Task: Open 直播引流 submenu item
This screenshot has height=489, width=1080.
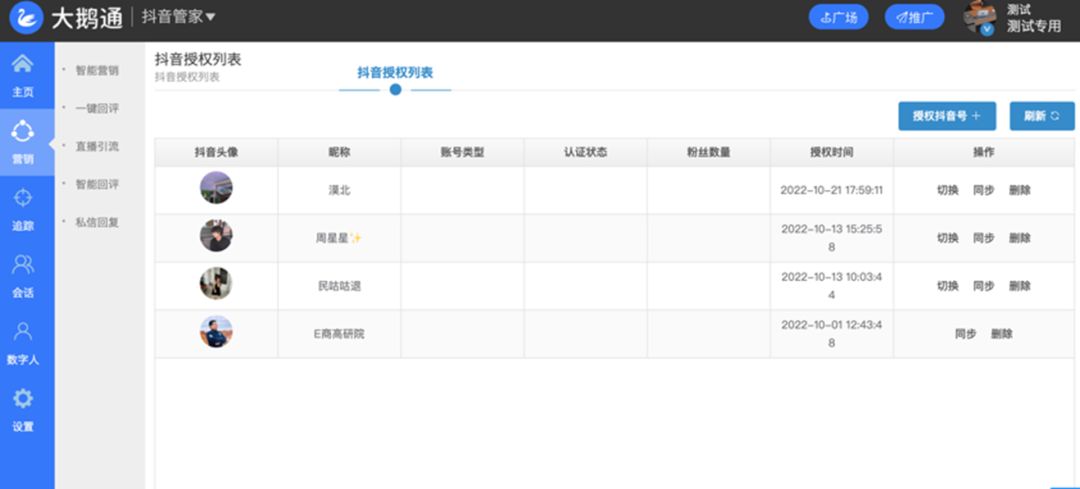Action: (96, 146)
